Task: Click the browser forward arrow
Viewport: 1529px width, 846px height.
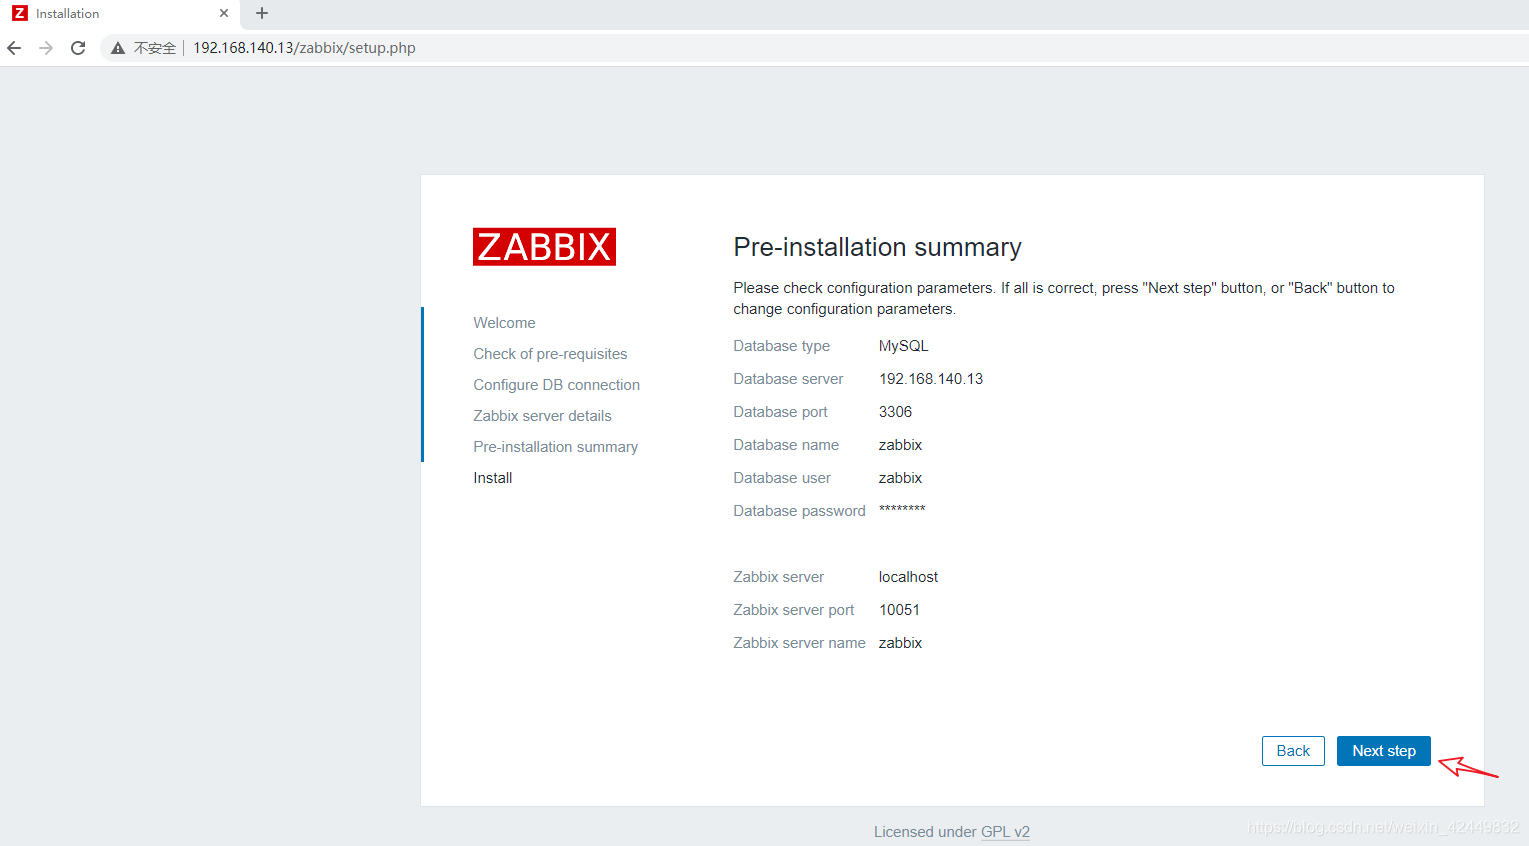Action: pyautogui.click(x=46, y=48)
